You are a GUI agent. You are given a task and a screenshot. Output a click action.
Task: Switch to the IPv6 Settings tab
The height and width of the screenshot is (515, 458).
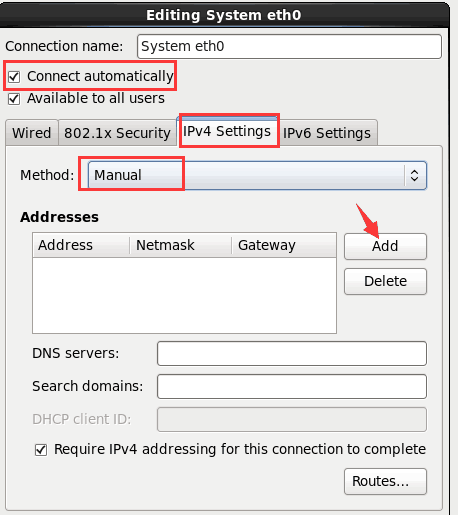click(327, 133)
